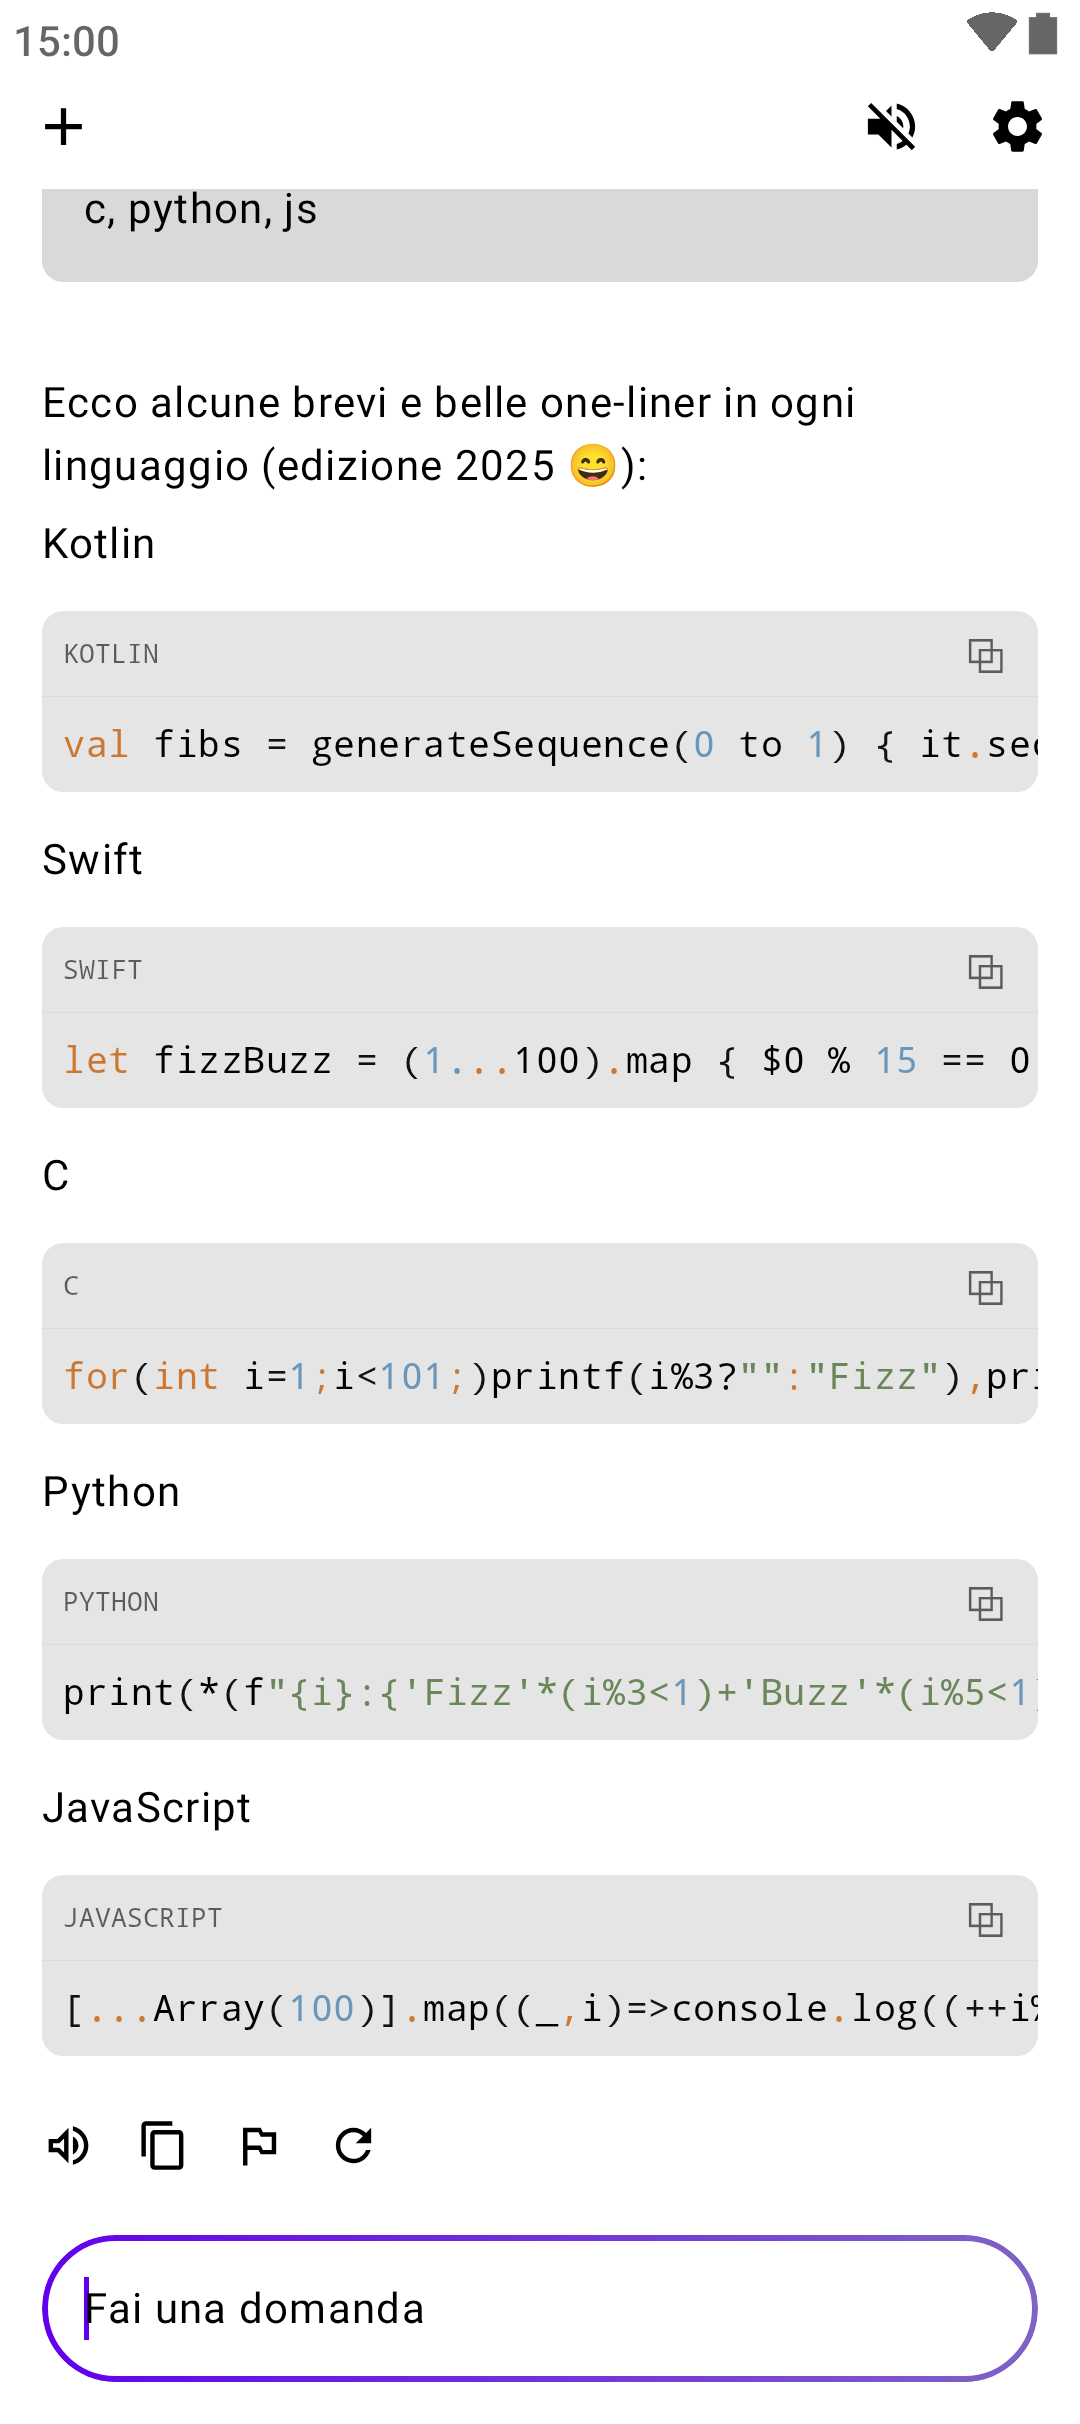The height and width of the screenshot is (2424, 1080).
Task: Regenerate the response
Action: (x=354, y=2146)
